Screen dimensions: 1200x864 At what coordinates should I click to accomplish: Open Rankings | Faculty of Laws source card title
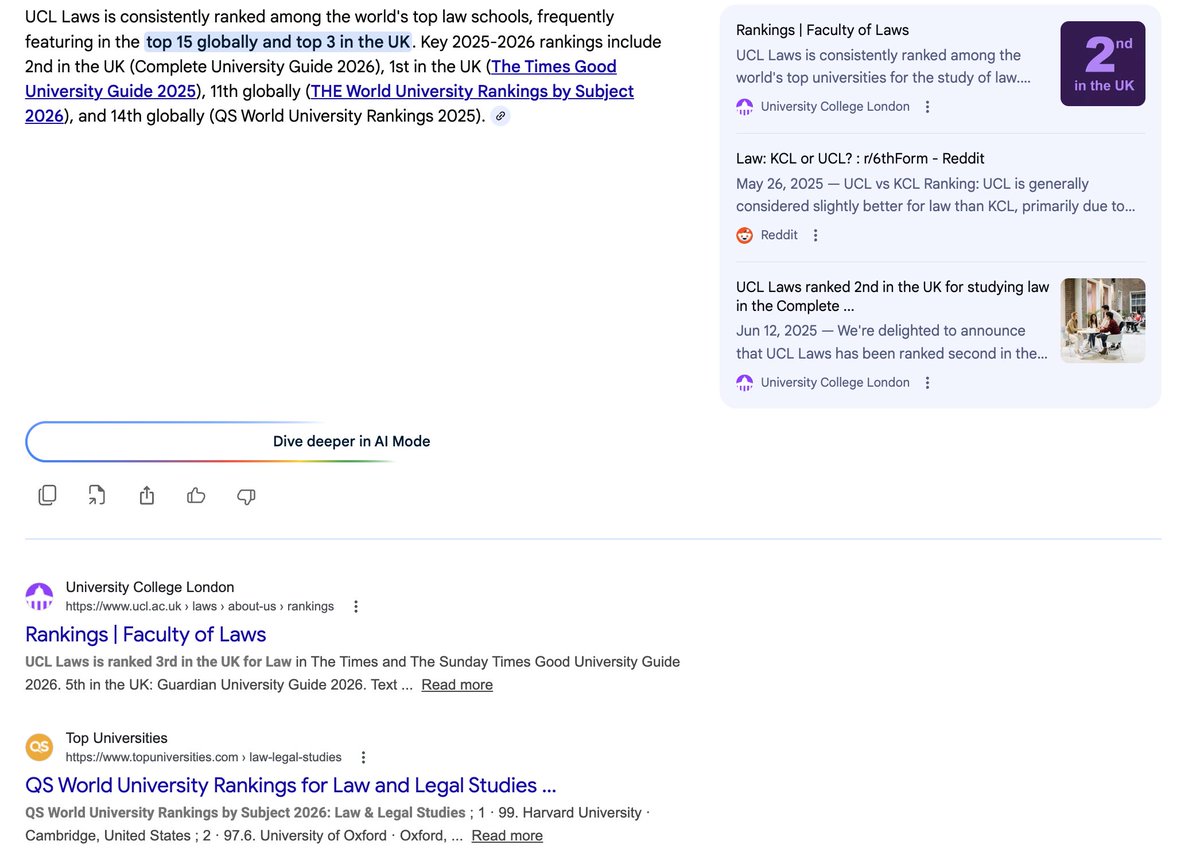822,30
